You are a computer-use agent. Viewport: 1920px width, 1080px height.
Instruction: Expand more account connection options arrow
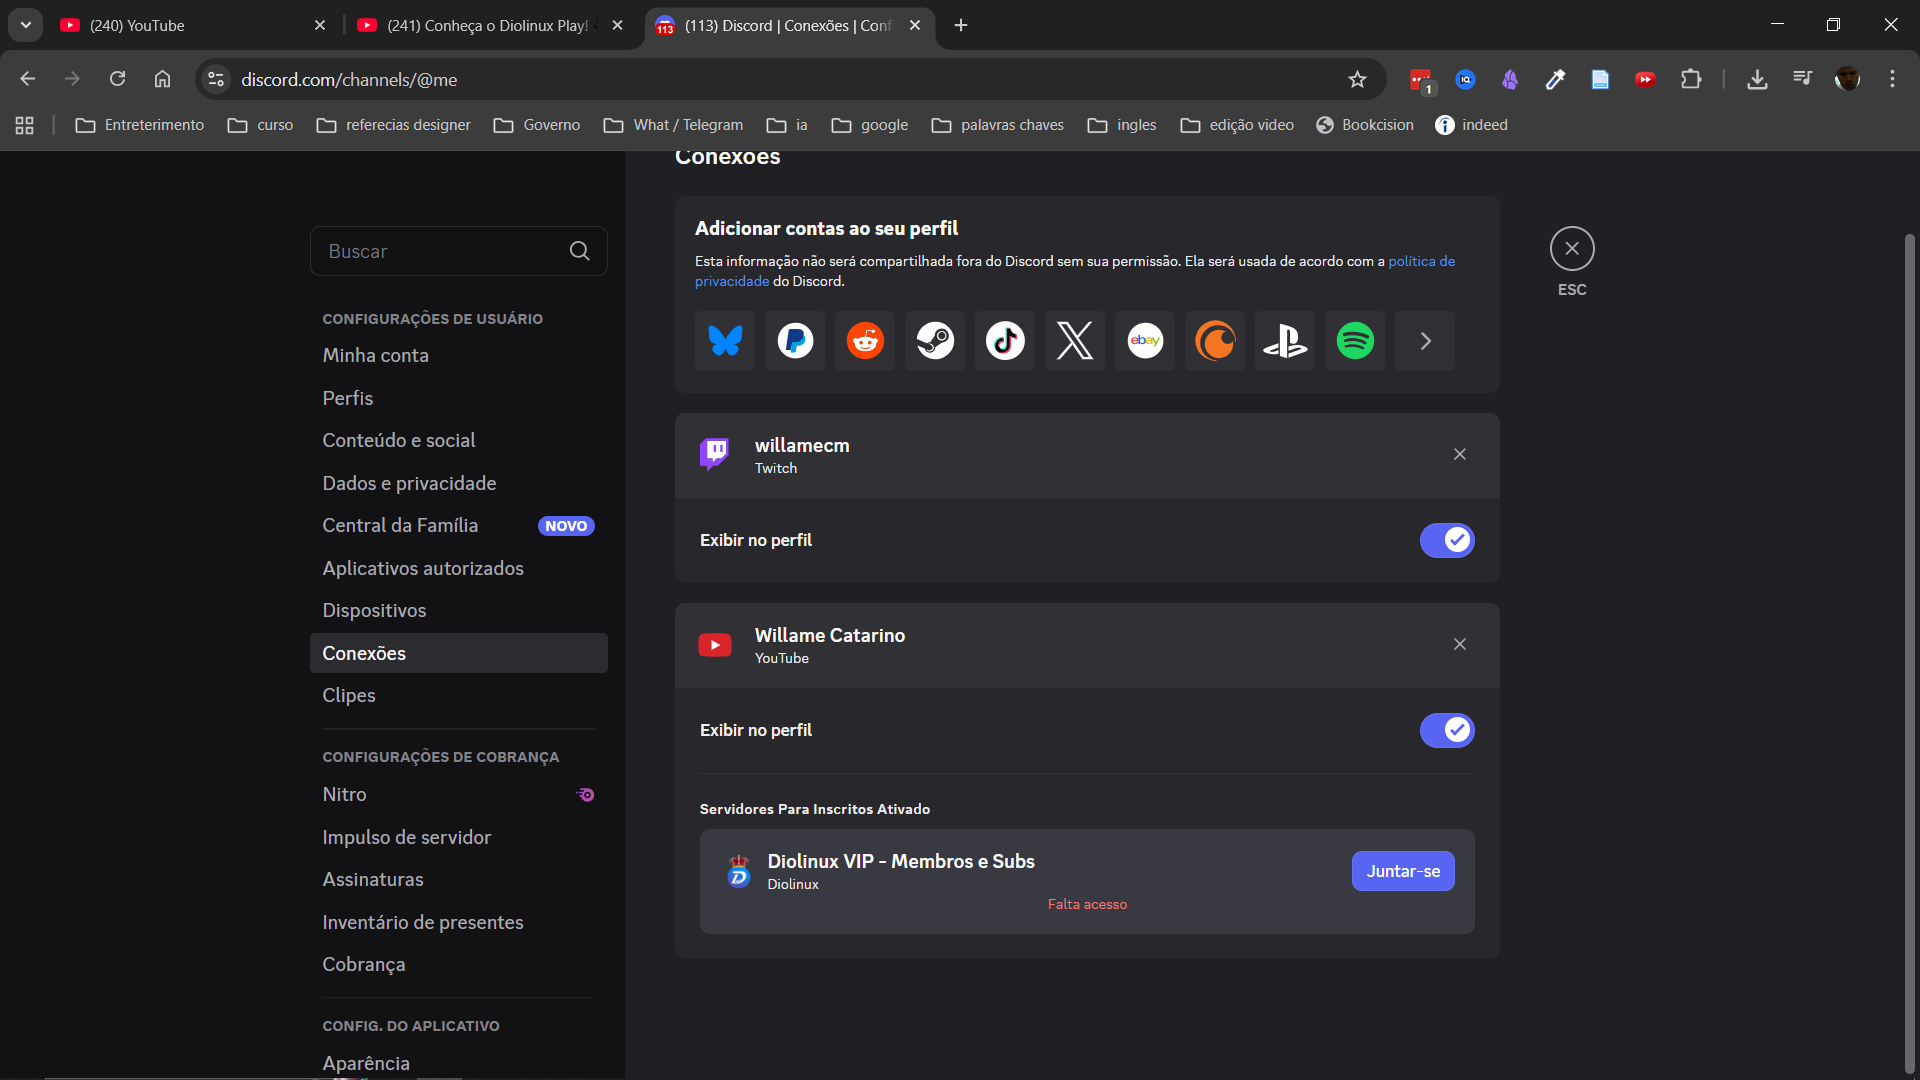pyautogui.click(x=1425, y=341)
